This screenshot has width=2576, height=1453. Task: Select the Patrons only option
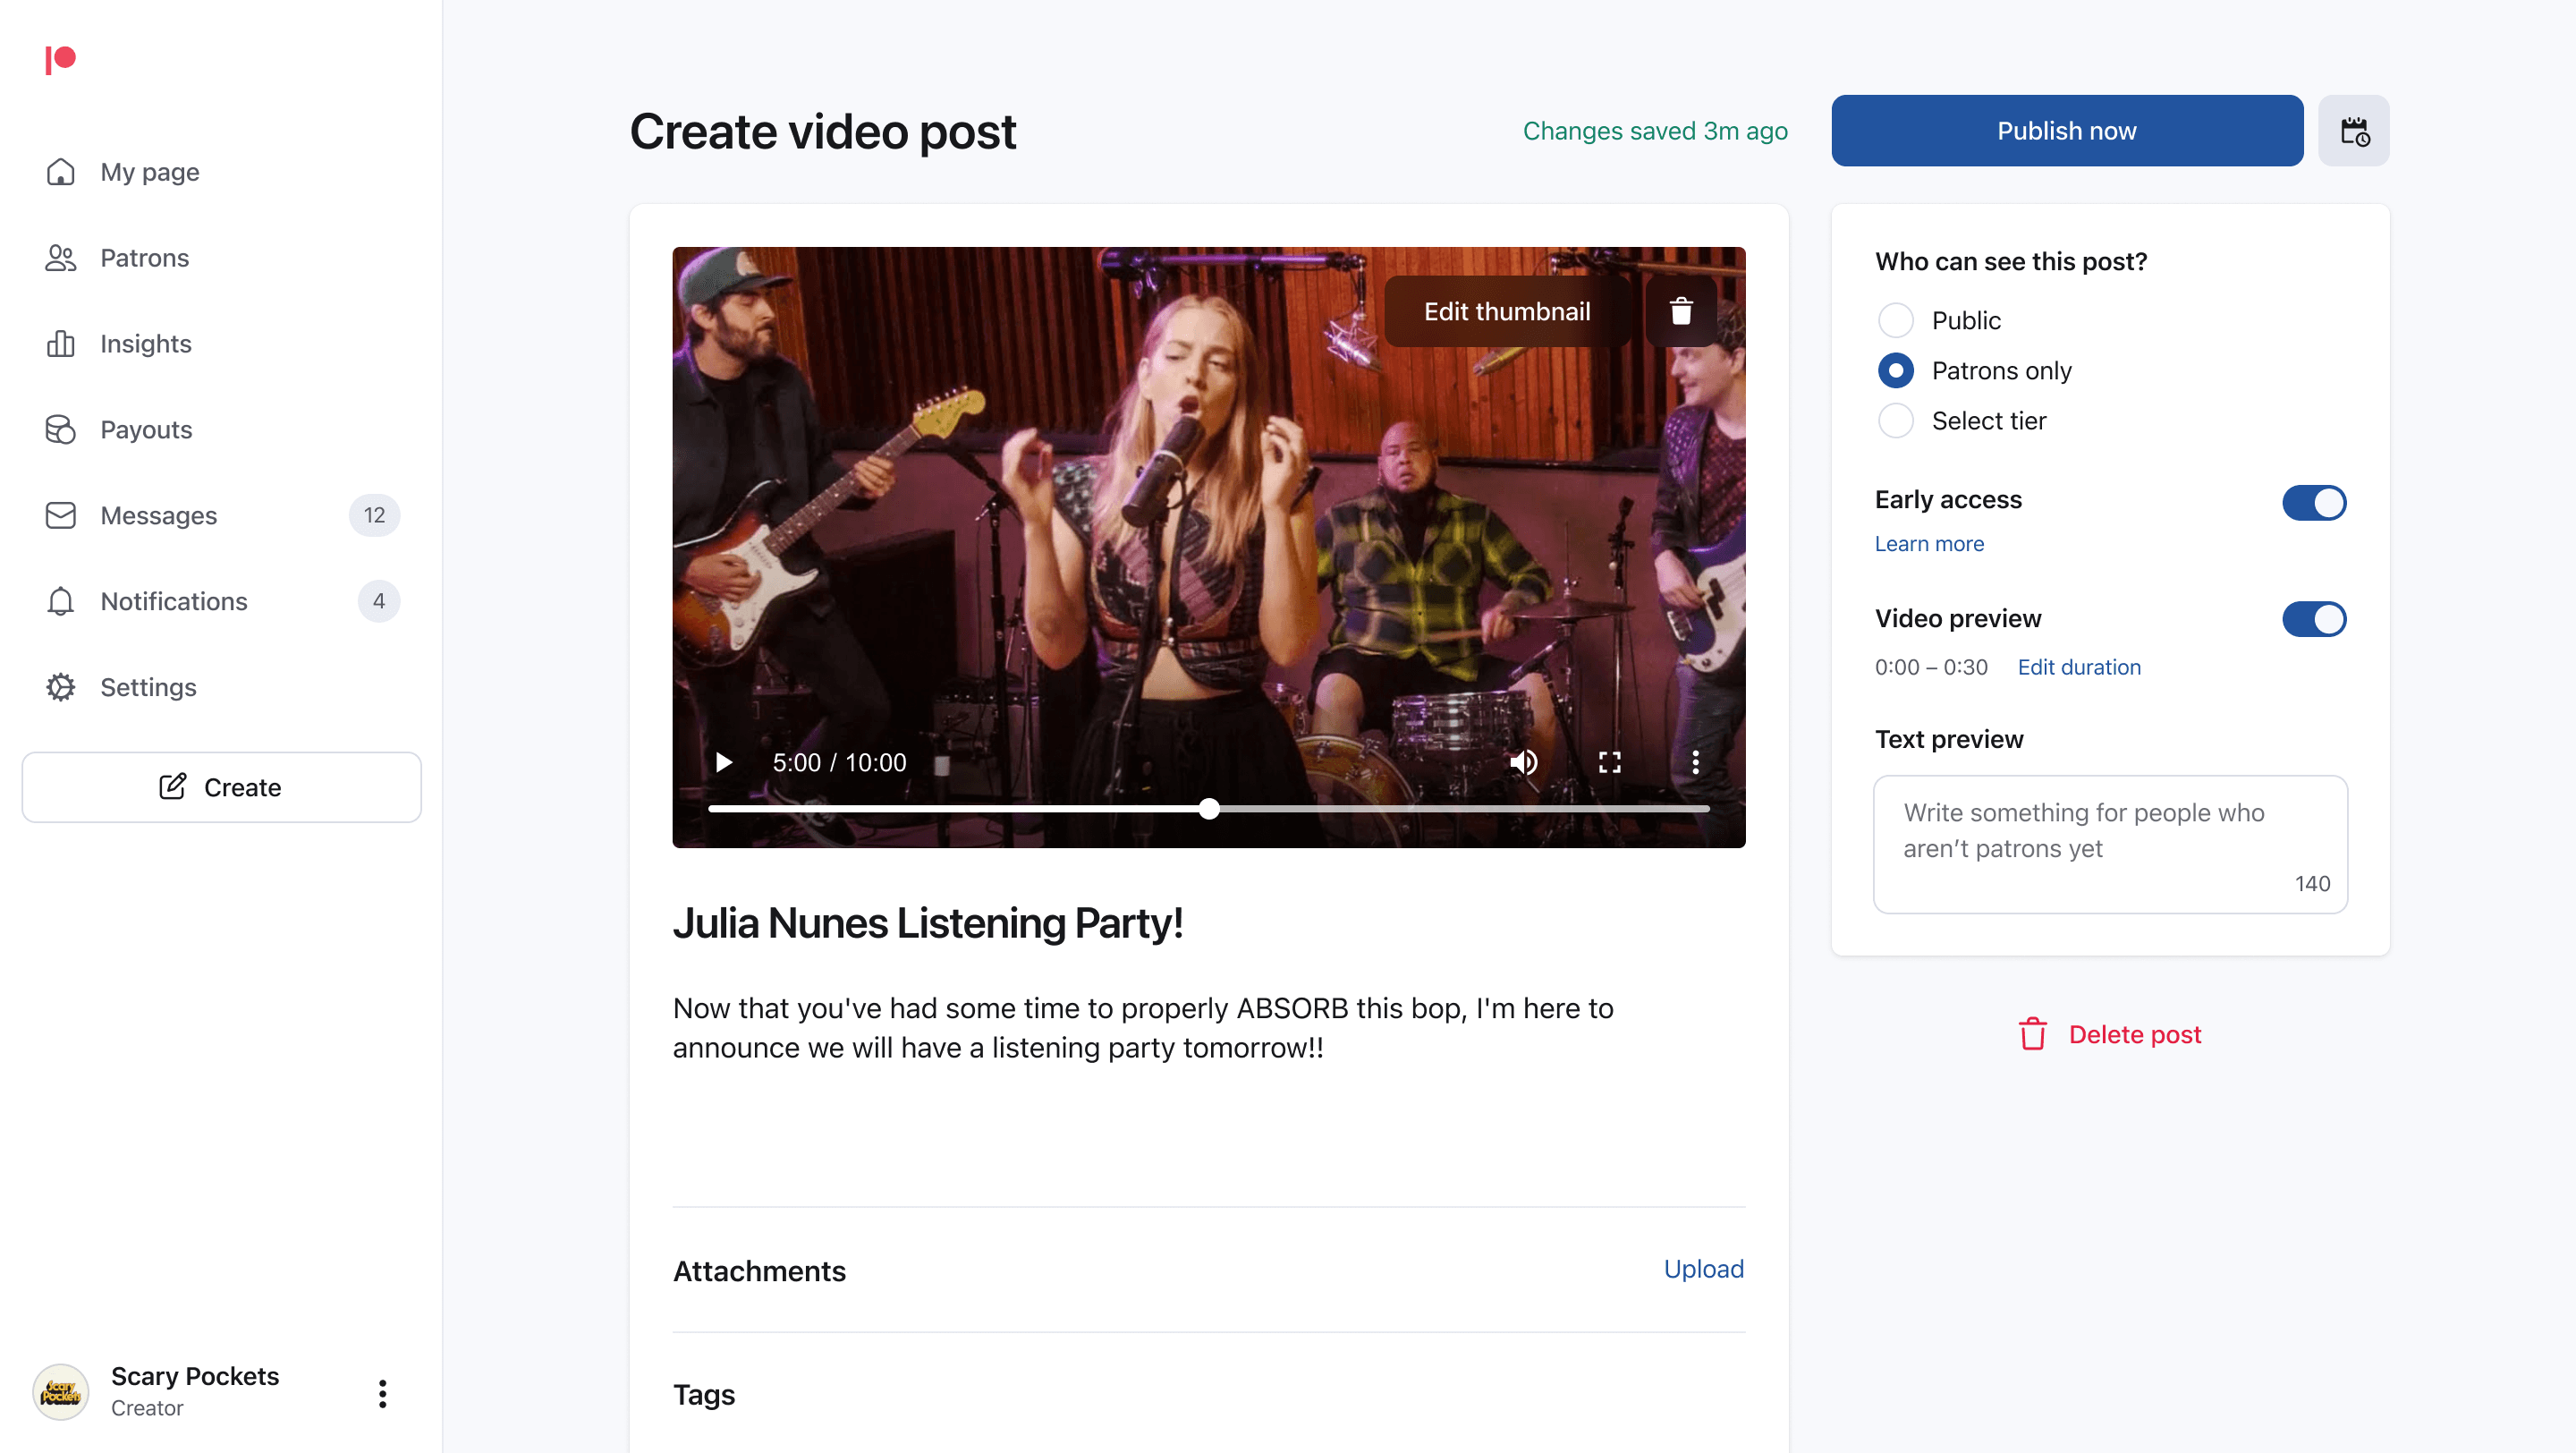pyautogui.click(x=1895, y=371)
